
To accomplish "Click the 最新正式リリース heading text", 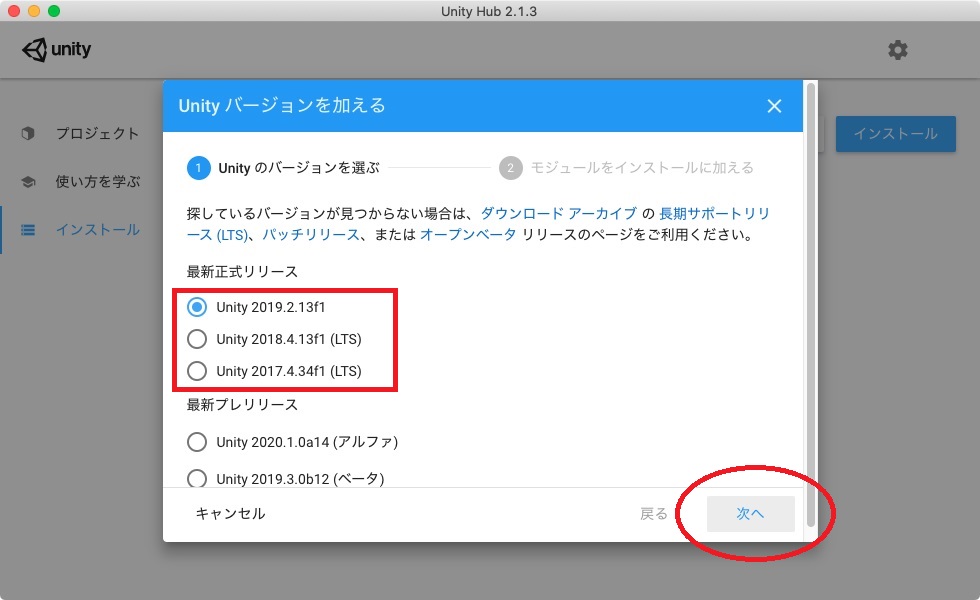I will [x=242, y=272].
